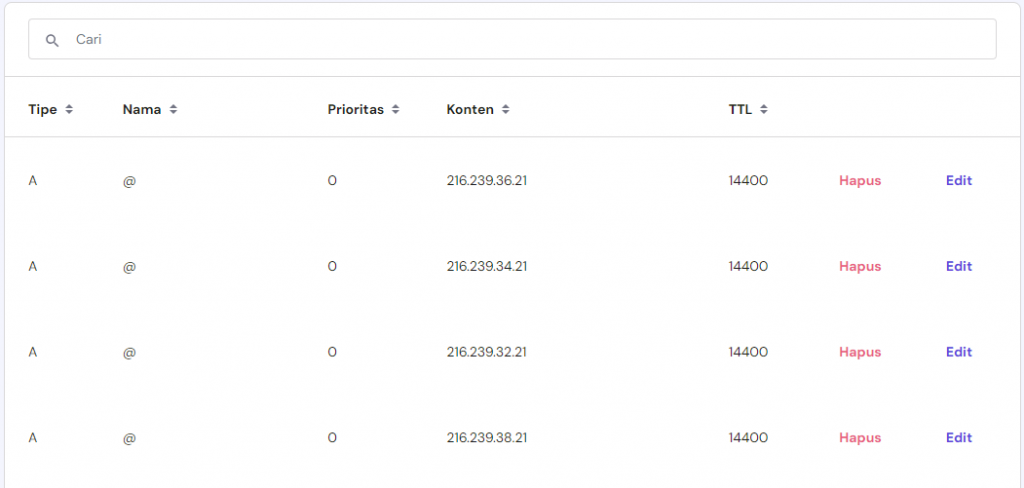This screenshot has width=1024, height=488.
Task: Click the Nama column header
Action: [x=142, y=110]
